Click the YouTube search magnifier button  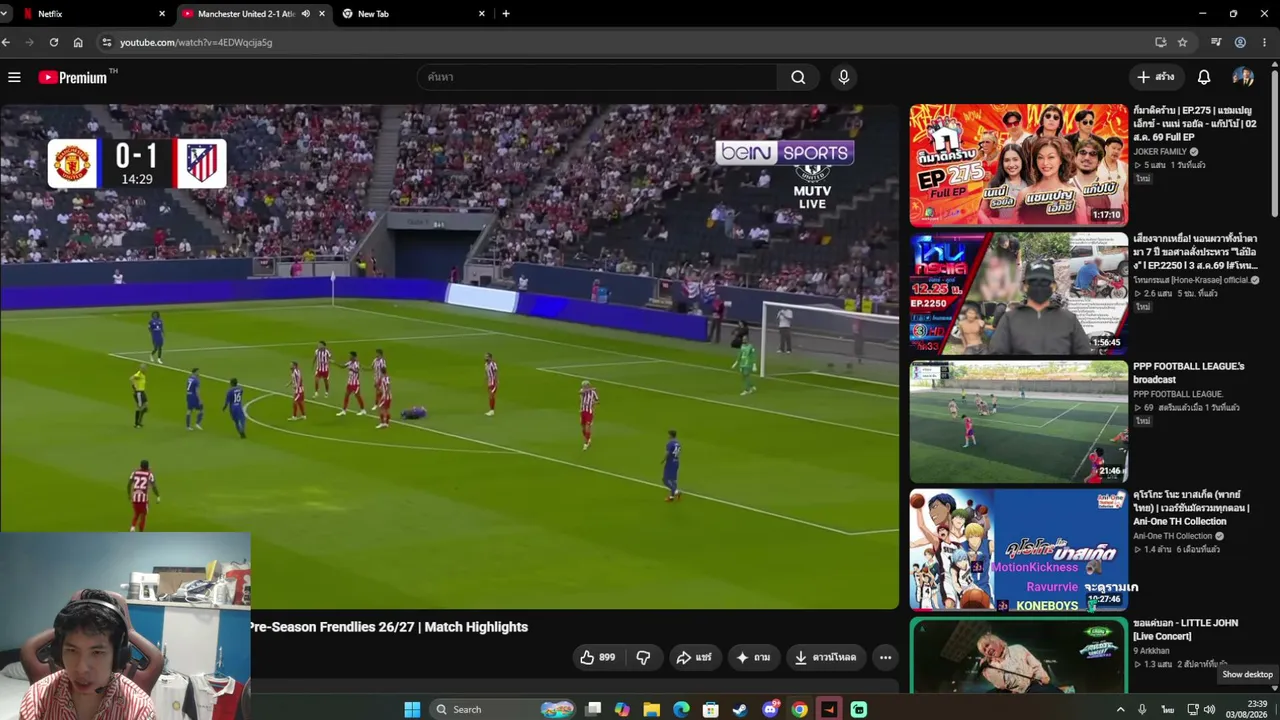pyautogui.click(x=798, y=77)
